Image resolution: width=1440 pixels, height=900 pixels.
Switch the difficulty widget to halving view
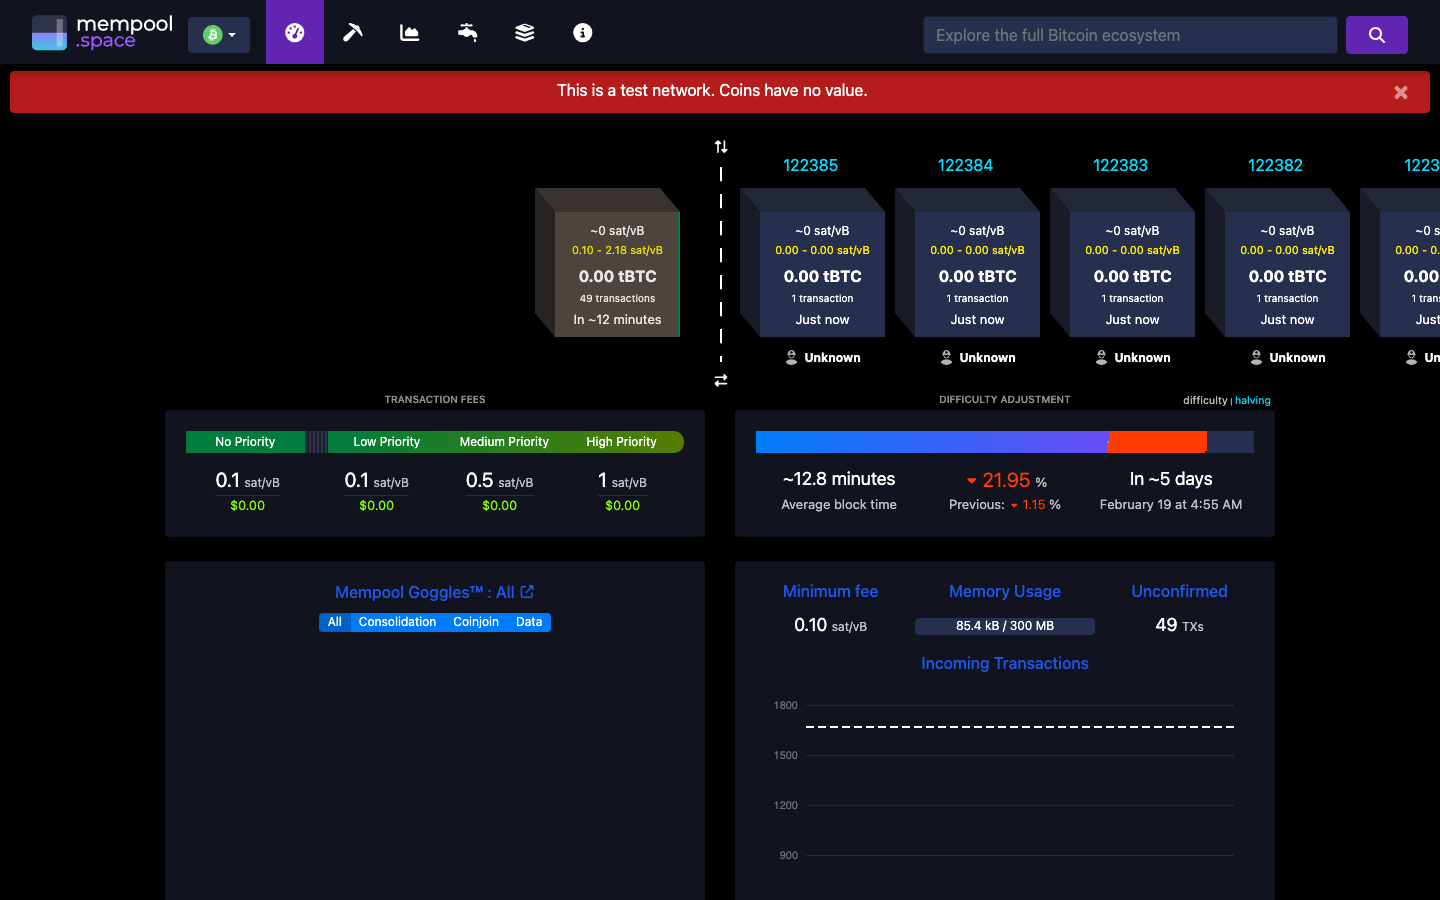click(1252, 400)
